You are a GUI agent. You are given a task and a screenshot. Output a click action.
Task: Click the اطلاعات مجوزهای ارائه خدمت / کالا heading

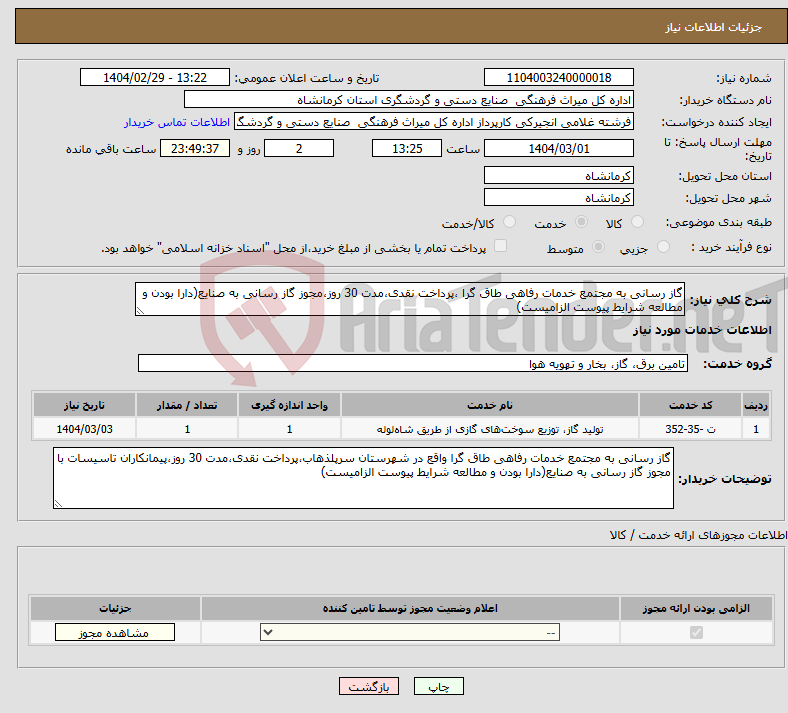coord(699,535)
